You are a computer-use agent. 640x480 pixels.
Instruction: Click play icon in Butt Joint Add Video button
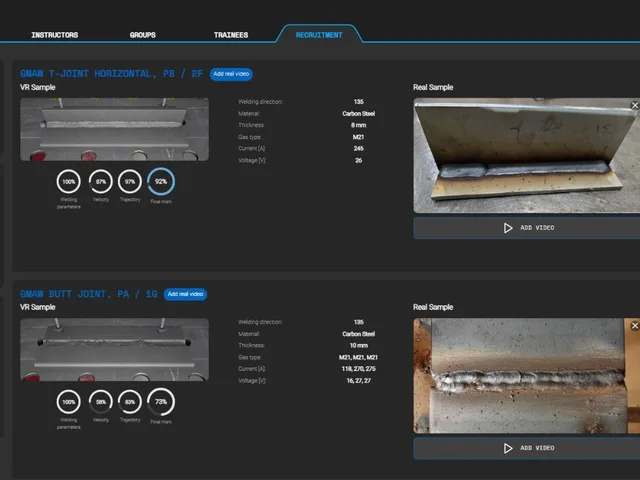click(508, 448)
